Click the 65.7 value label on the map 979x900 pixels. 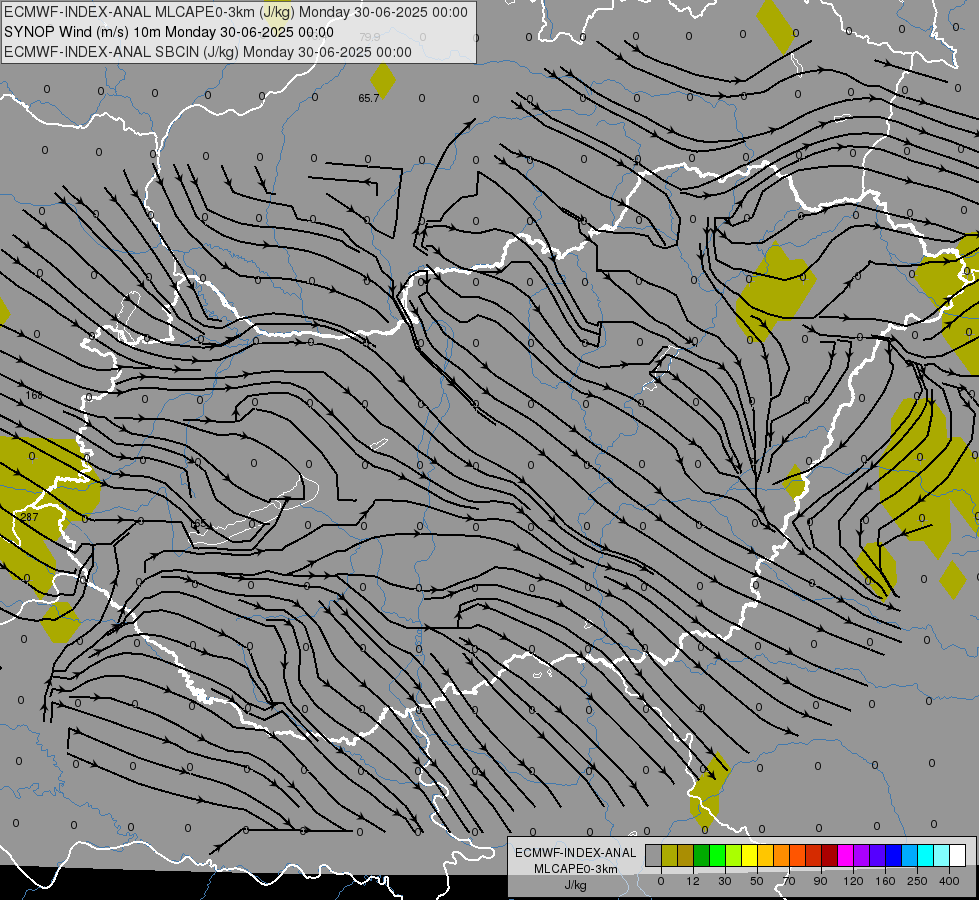(x=368, y=98)
